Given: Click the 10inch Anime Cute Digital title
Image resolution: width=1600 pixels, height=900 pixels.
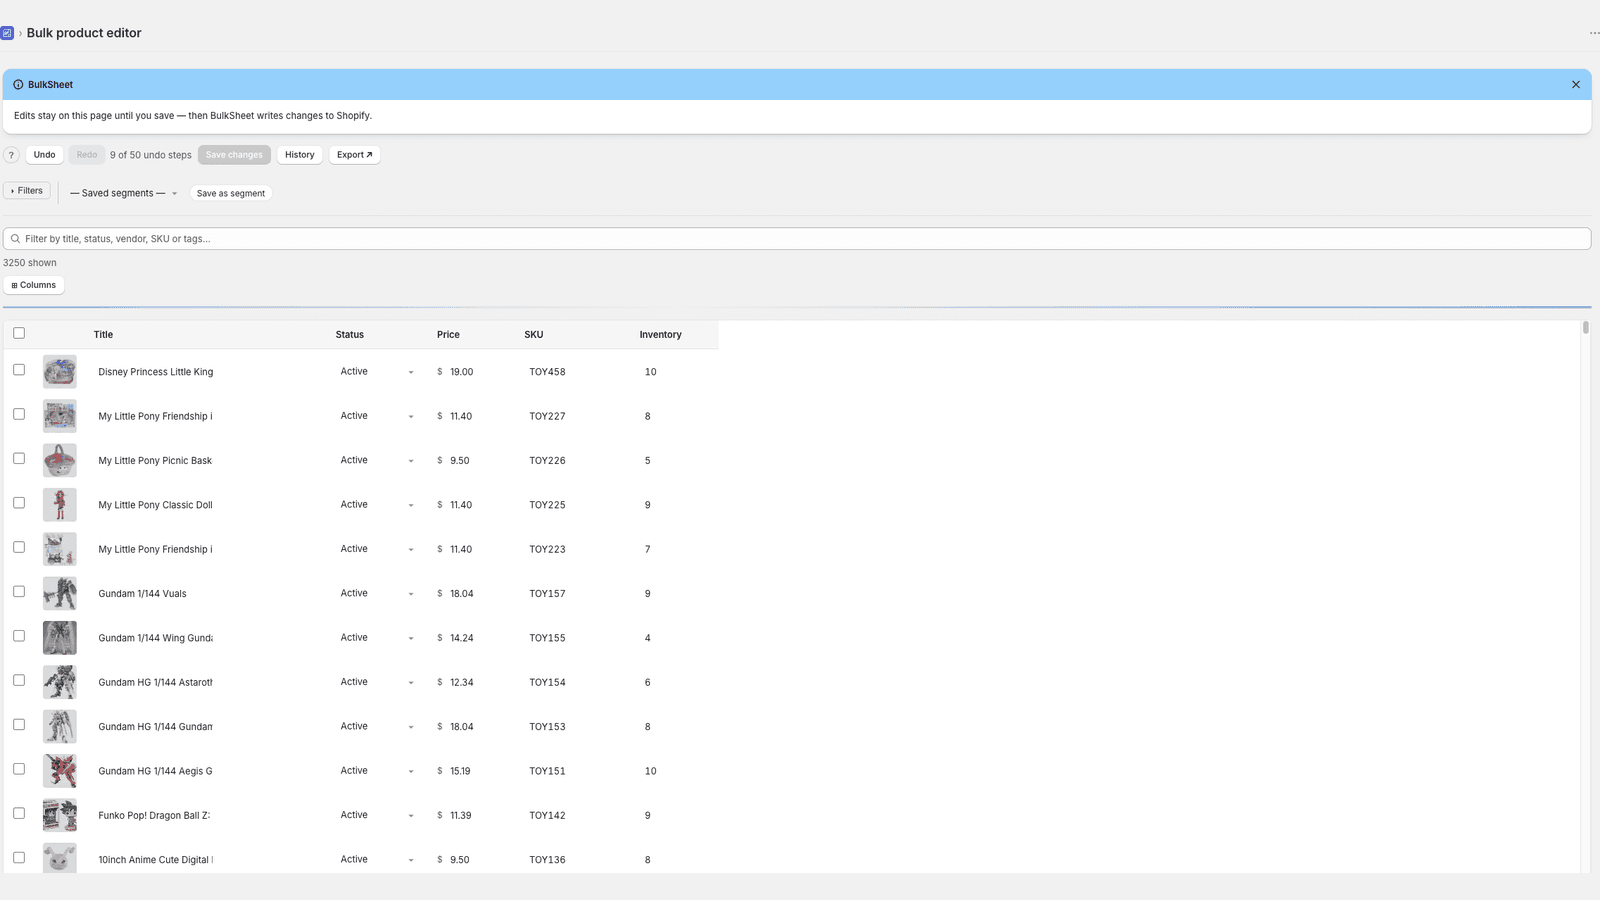Looking at the screenshot, I should [155, 860].
